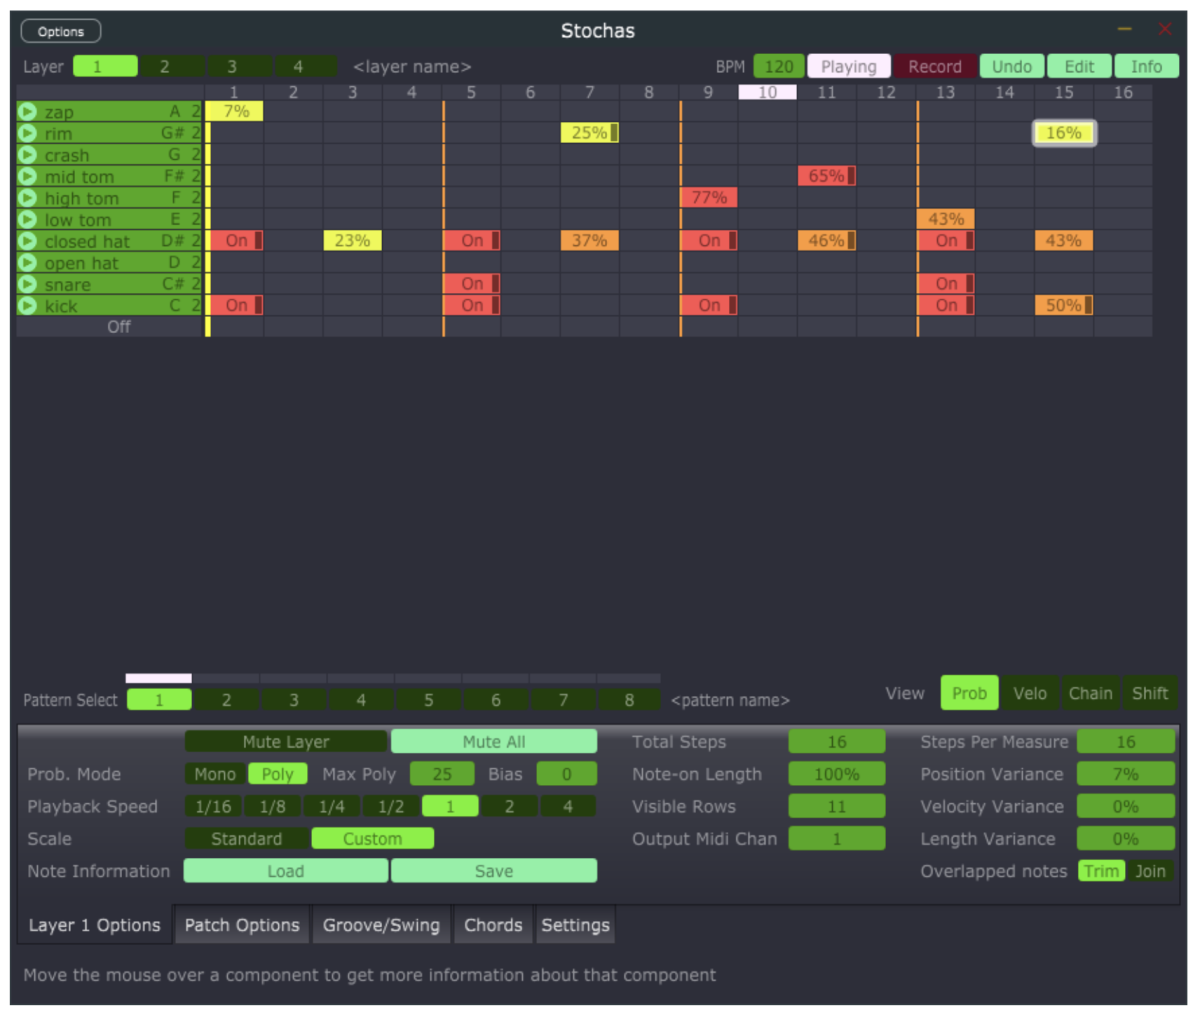Set Prob. Mode to Poly
The width and height of the screenshot is (1200, 1015).
click(278, 774)
